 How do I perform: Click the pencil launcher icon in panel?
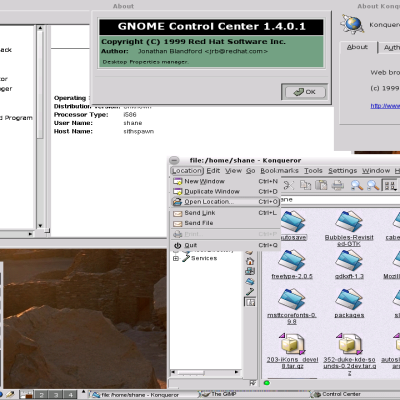(x=10, y=395)
